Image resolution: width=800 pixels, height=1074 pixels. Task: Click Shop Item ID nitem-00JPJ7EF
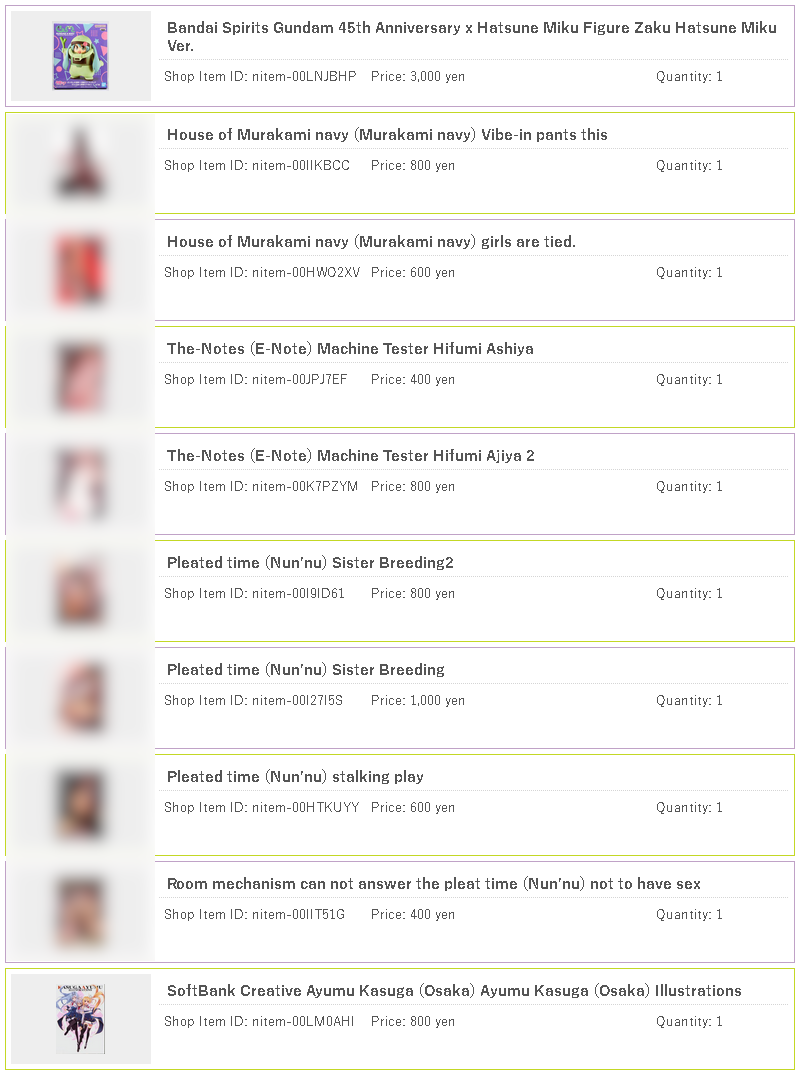[255, 379]
